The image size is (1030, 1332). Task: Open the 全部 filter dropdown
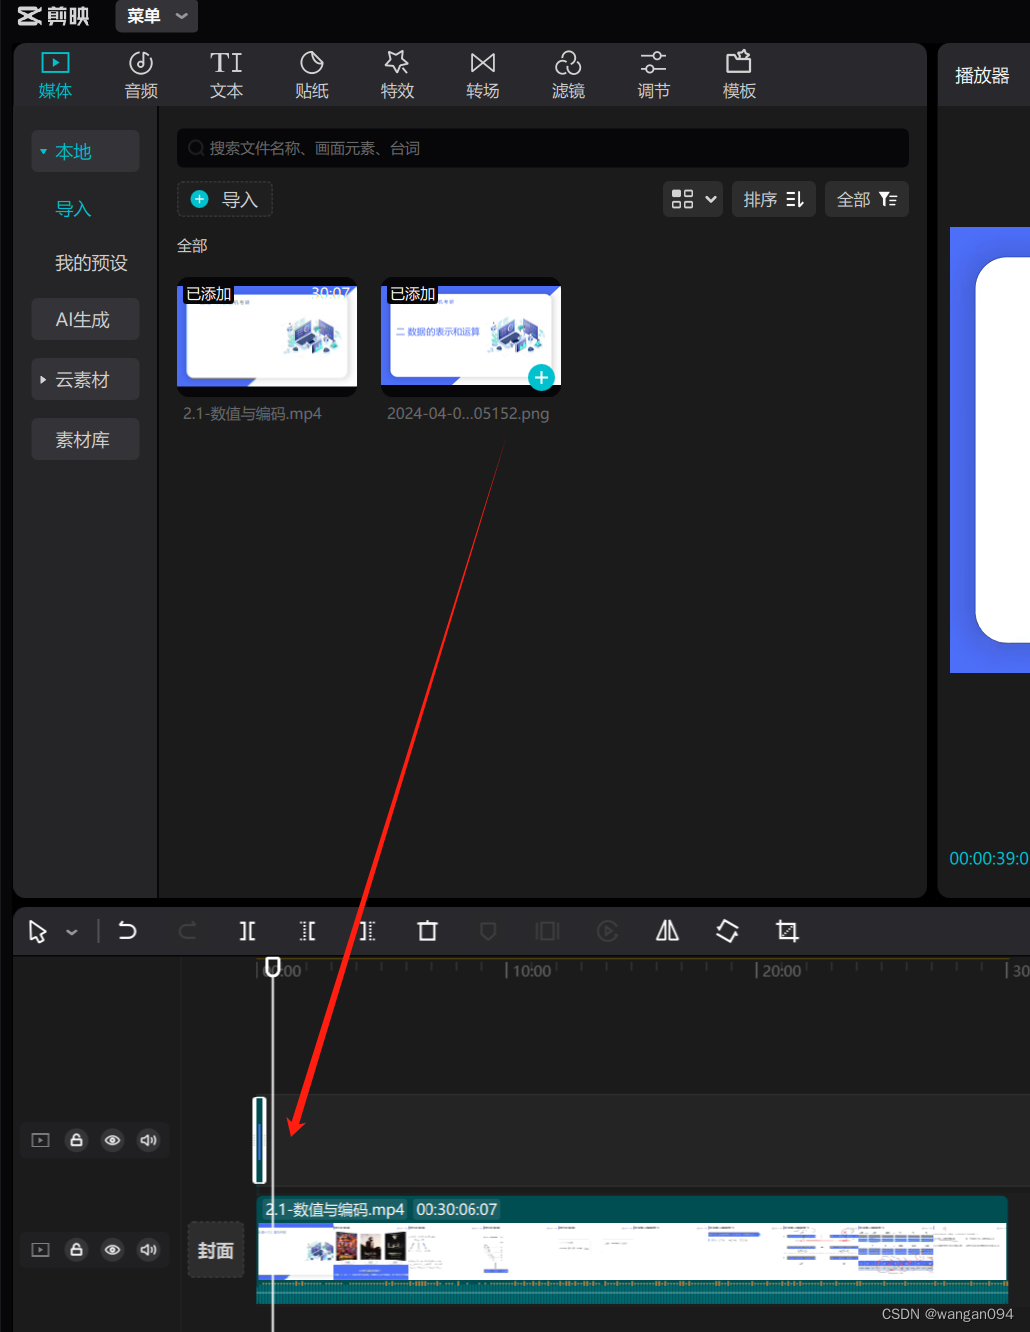point(867,199)
